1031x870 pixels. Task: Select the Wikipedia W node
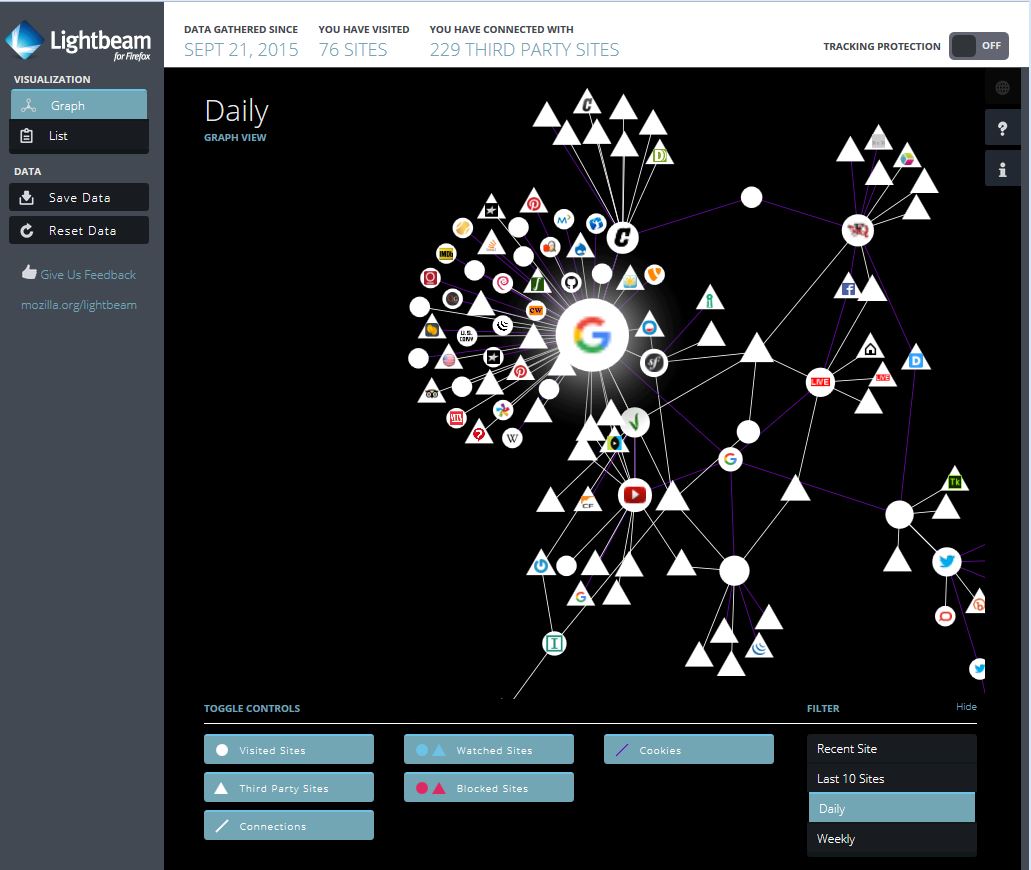coord(512,438)
